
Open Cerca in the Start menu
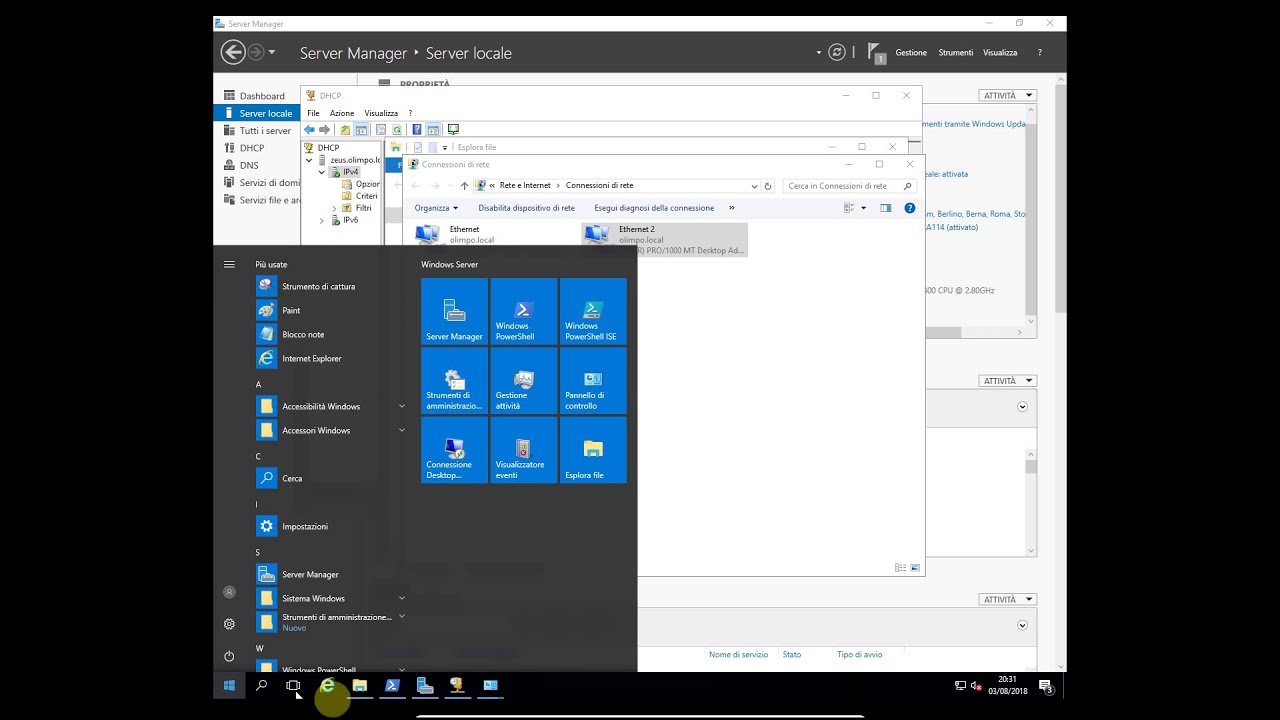tap(331, 478)
